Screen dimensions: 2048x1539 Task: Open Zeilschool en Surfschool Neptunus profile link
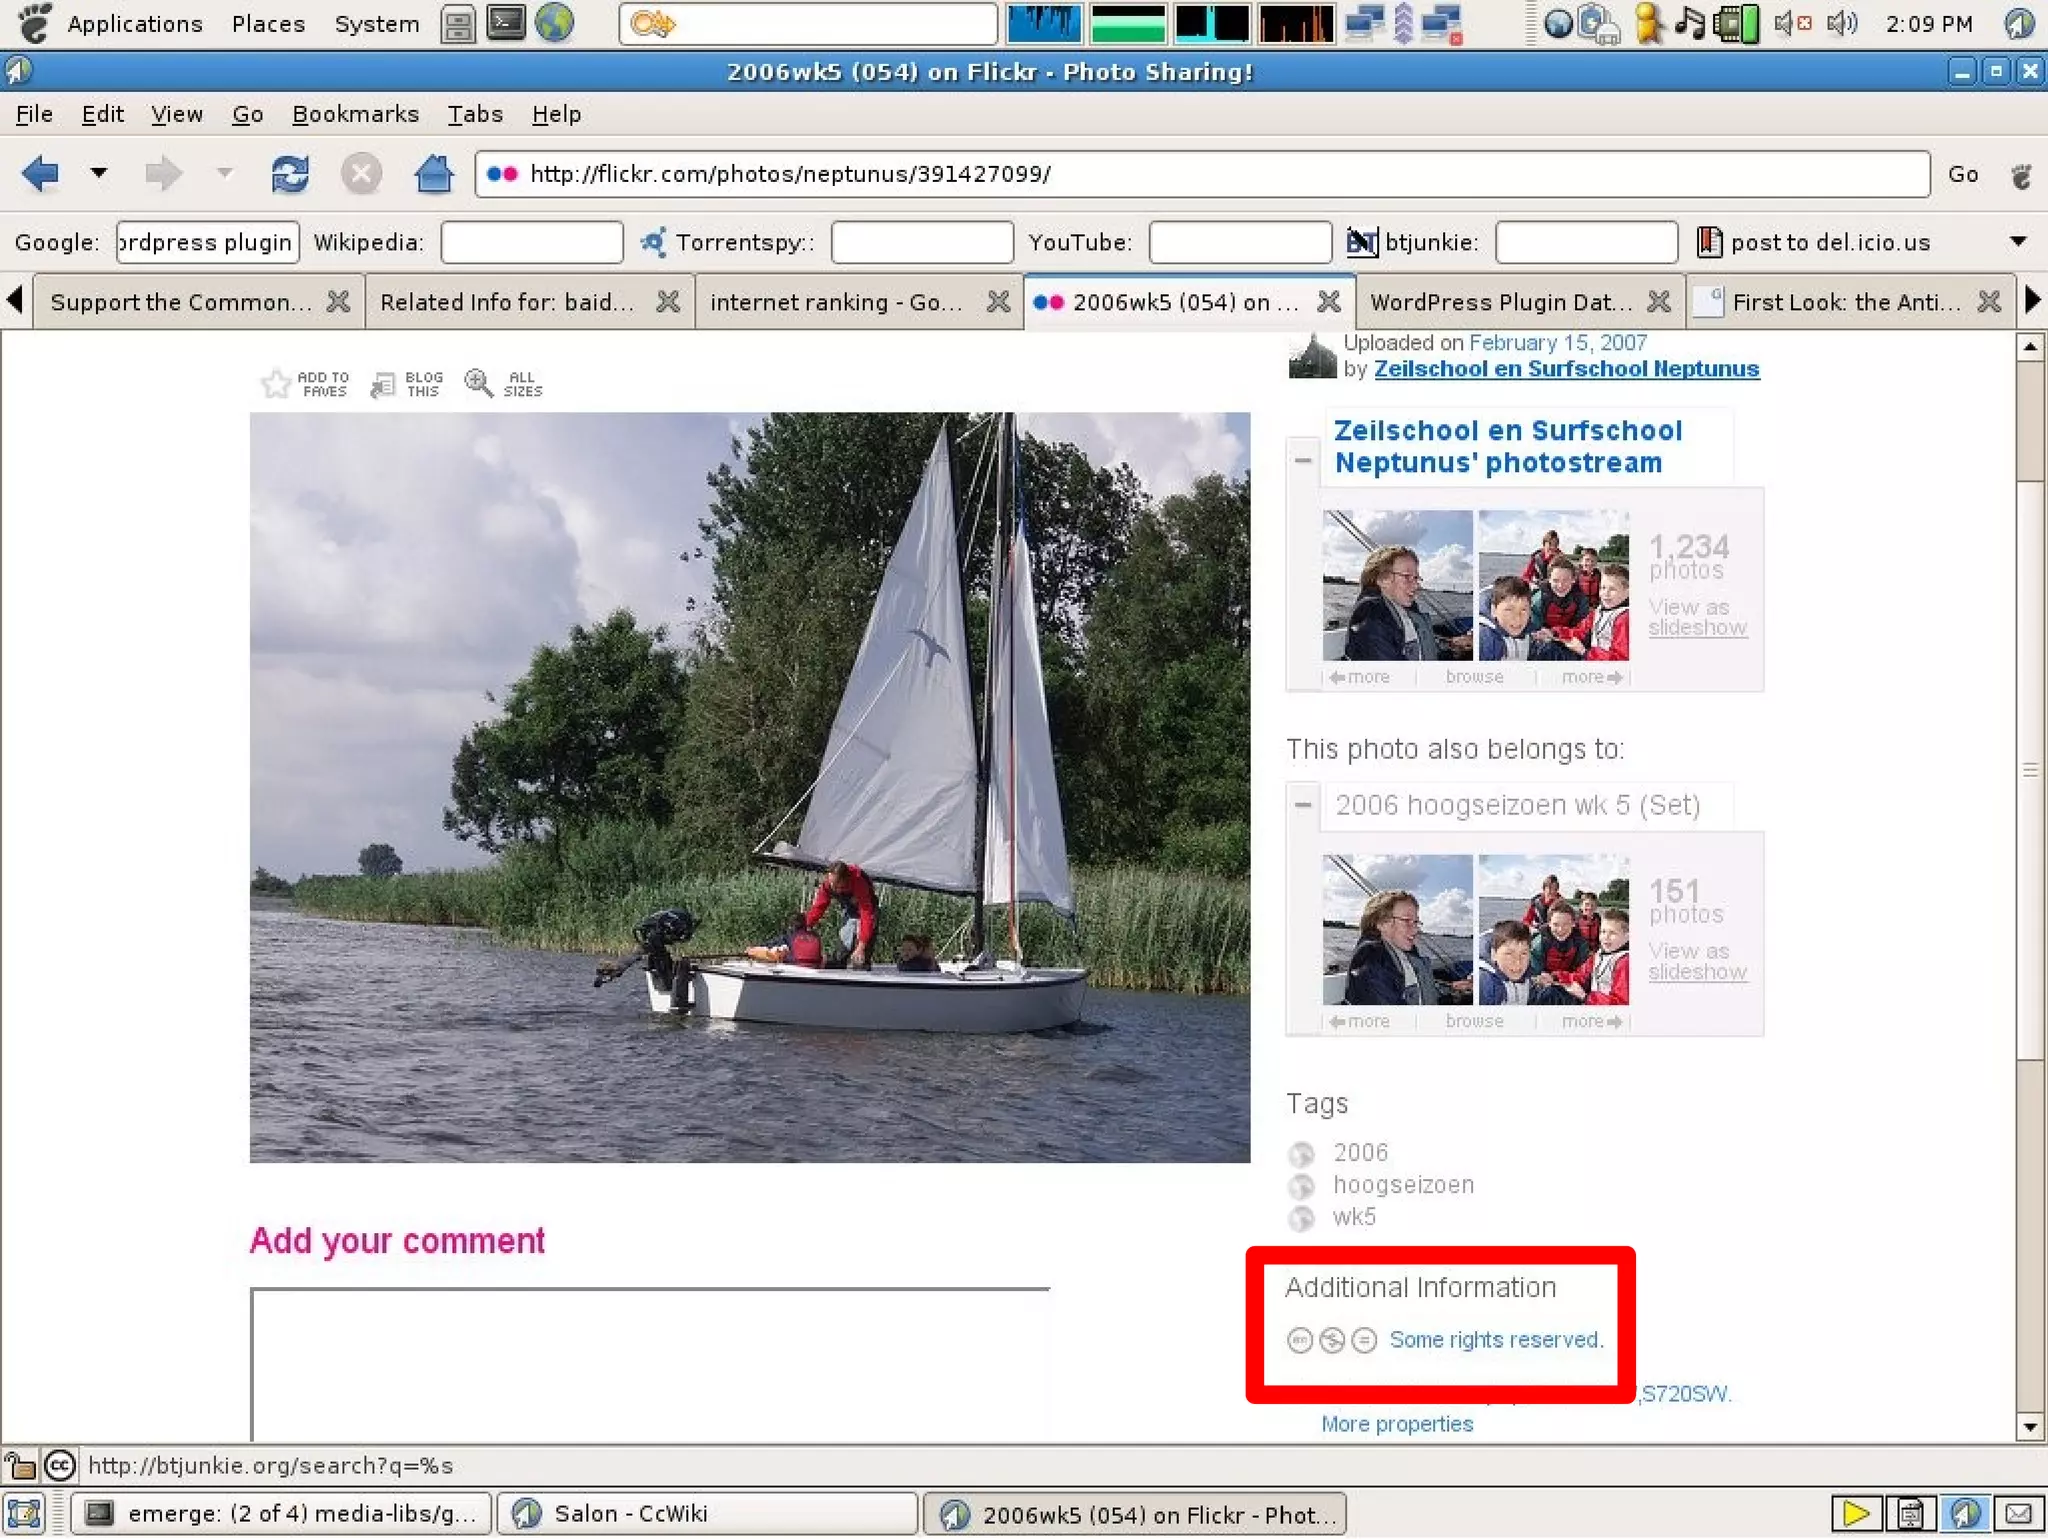point(1566,369)
